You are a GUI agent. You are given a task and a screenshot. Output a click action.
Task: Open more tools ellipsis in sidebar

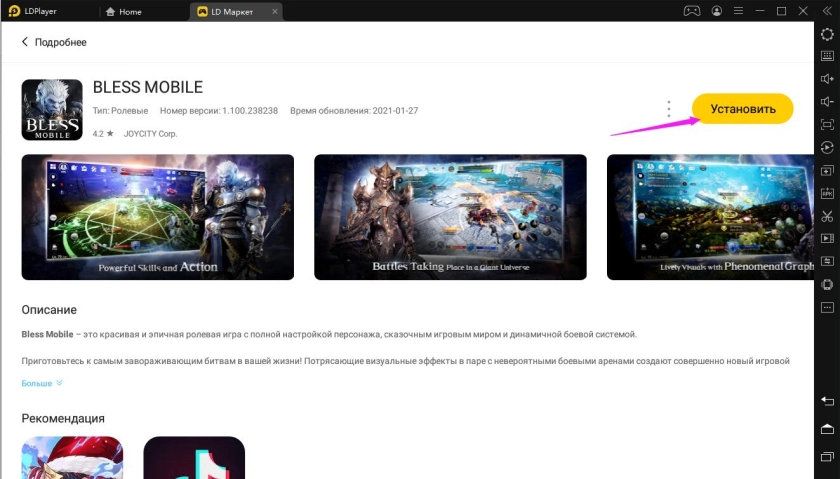(827, 308)
